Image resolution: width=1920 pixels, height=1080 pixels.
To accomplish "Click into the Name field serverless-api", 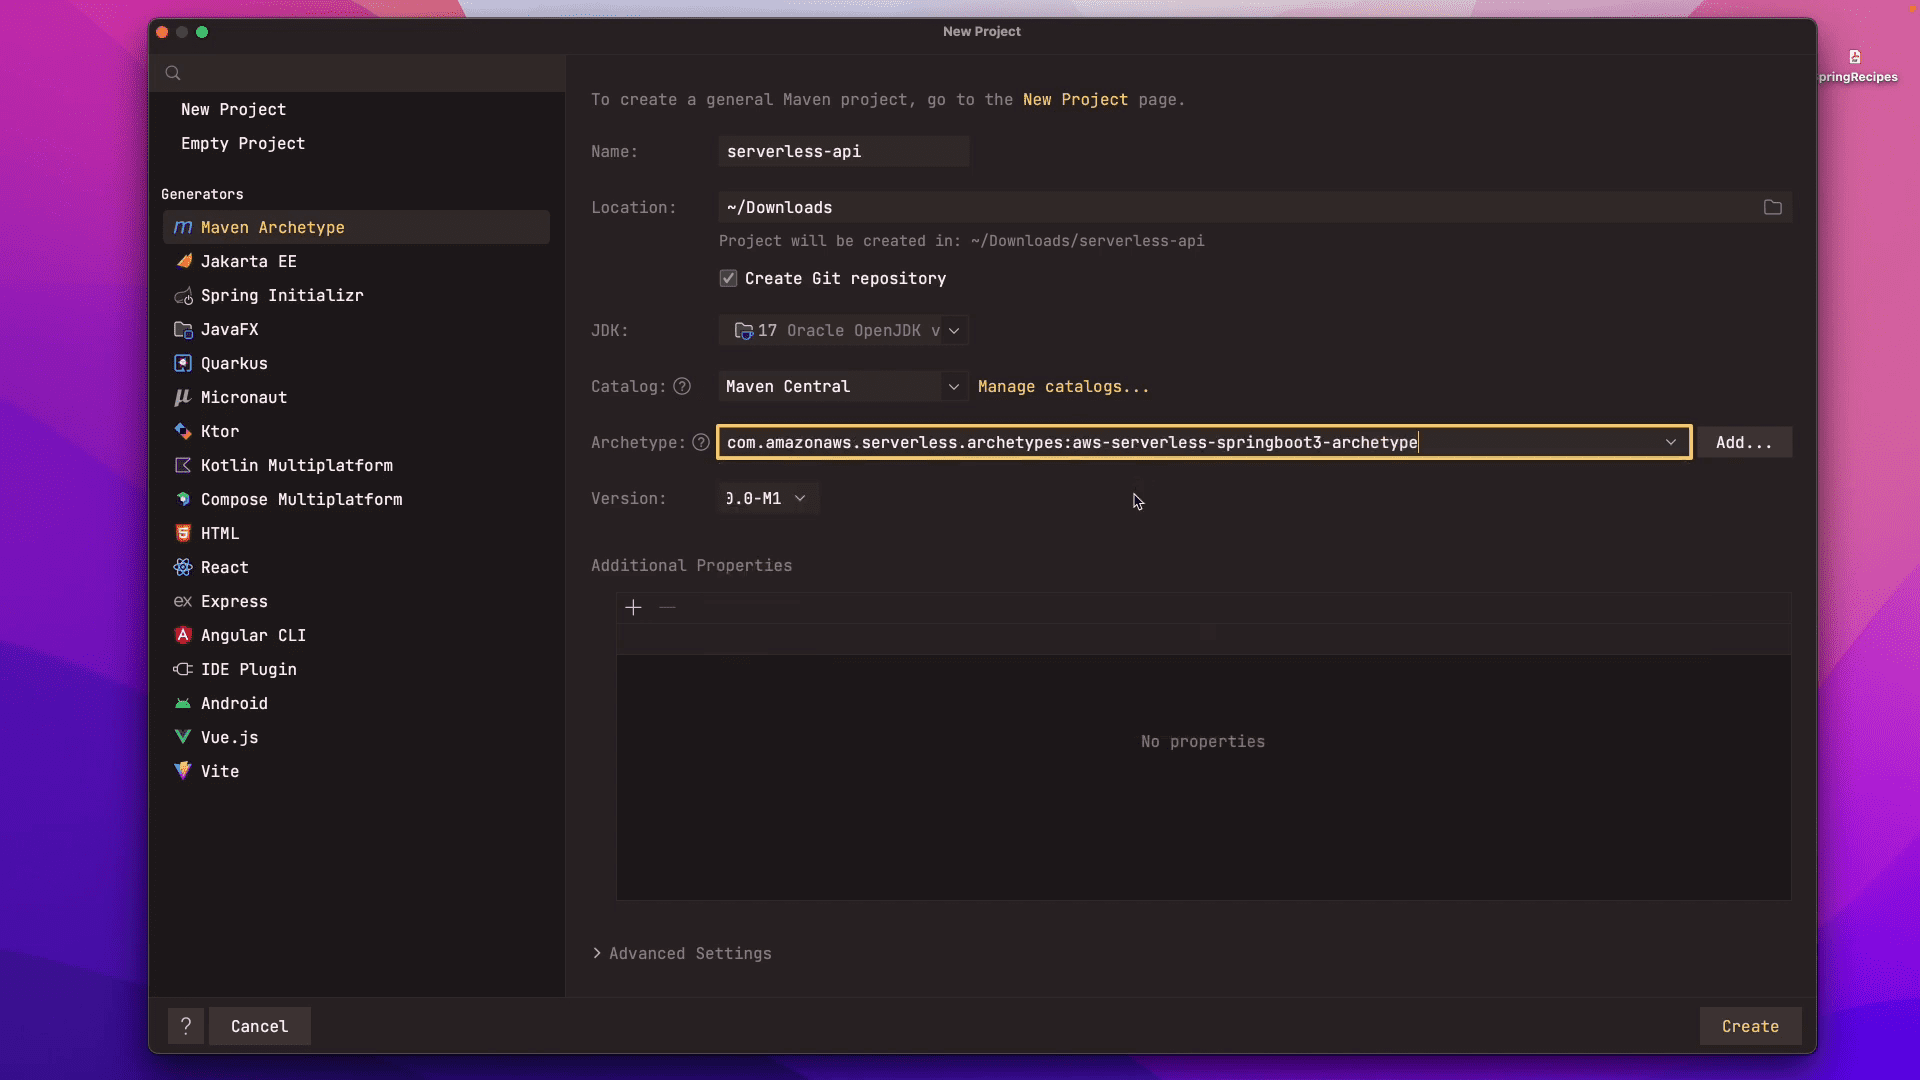I will coord(842,151).
